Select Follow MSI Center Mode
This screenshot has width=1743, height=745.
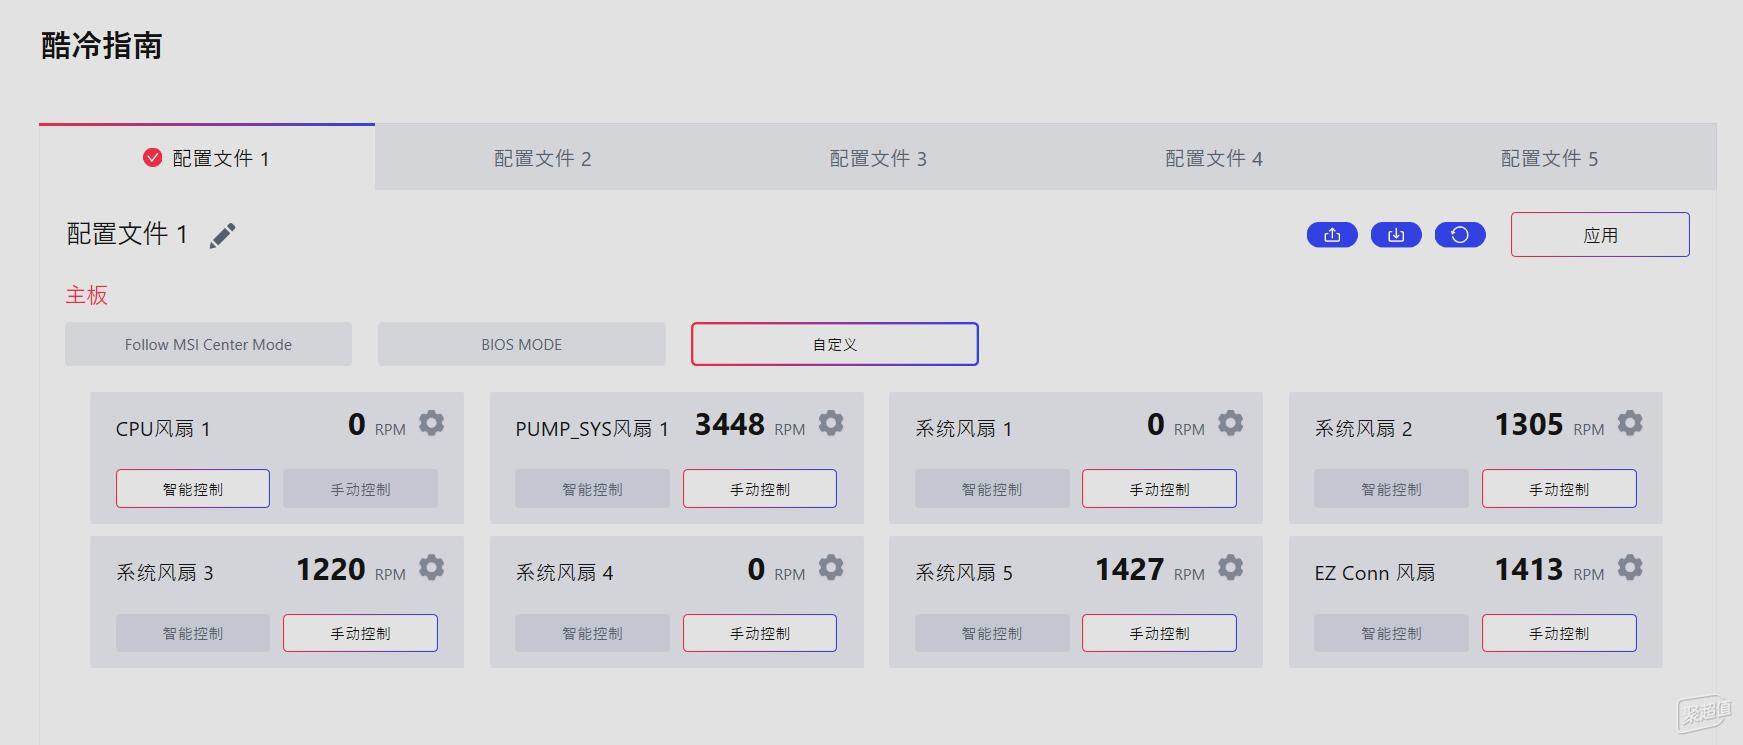coord(208,344)
